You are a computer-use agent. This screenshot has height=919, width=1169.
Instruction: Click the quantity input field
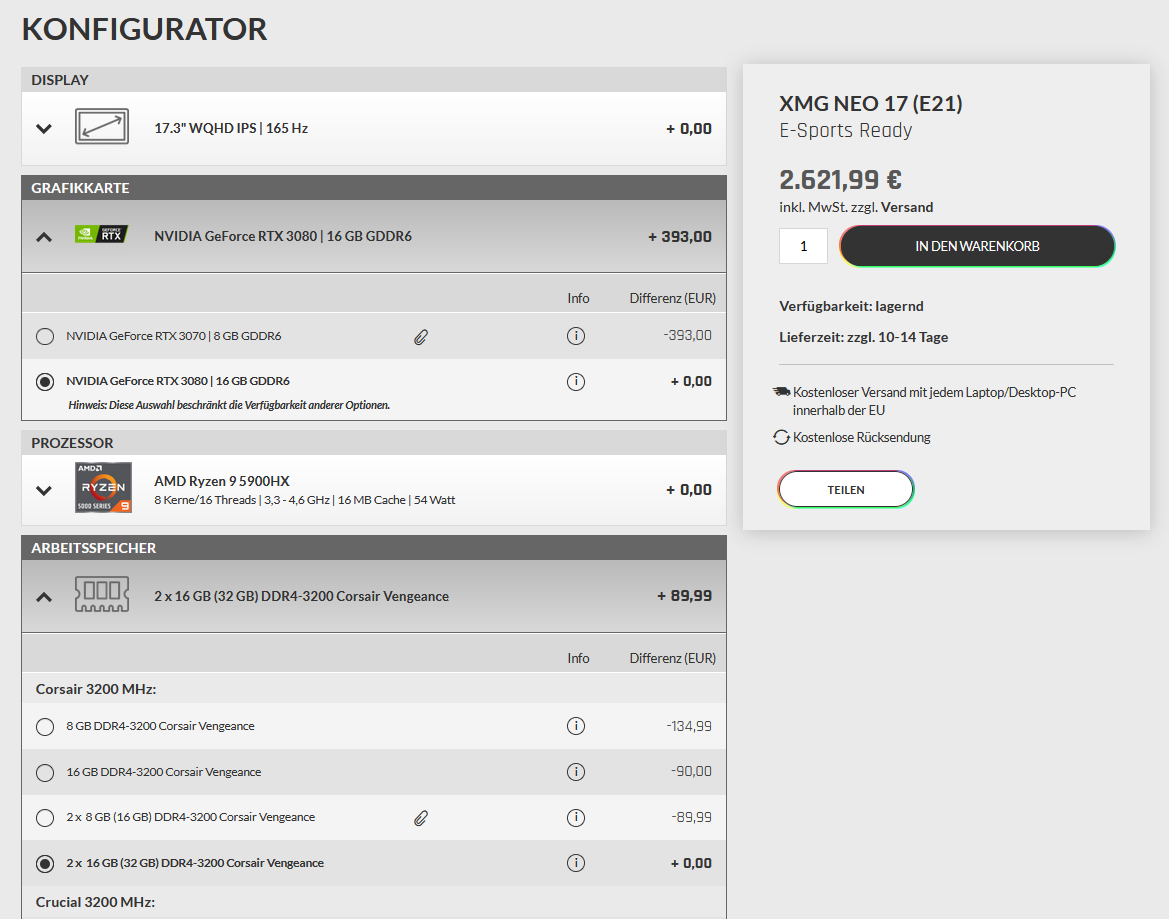click(x=803, y=246)
